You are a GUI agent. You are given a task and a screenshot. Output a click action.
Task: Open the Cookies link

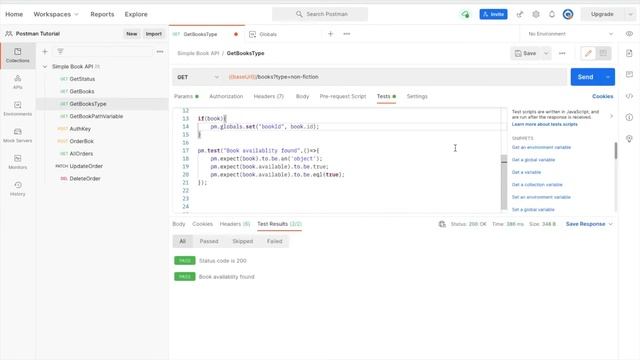[602, 96]
